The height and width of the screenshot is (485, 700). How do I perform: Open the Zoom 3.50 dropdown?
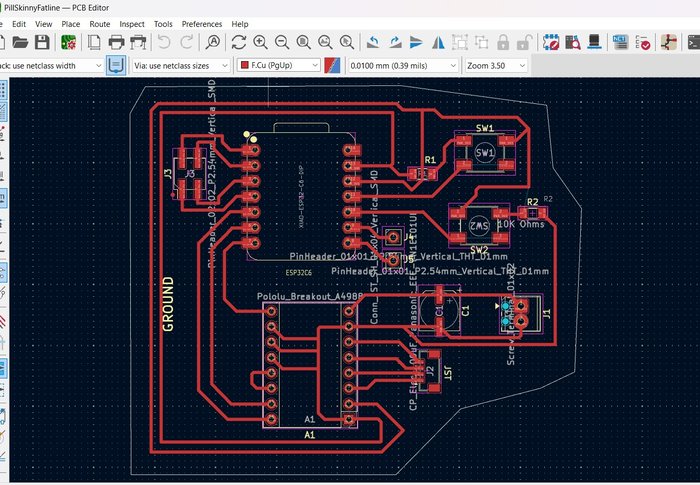coord(496,66)
